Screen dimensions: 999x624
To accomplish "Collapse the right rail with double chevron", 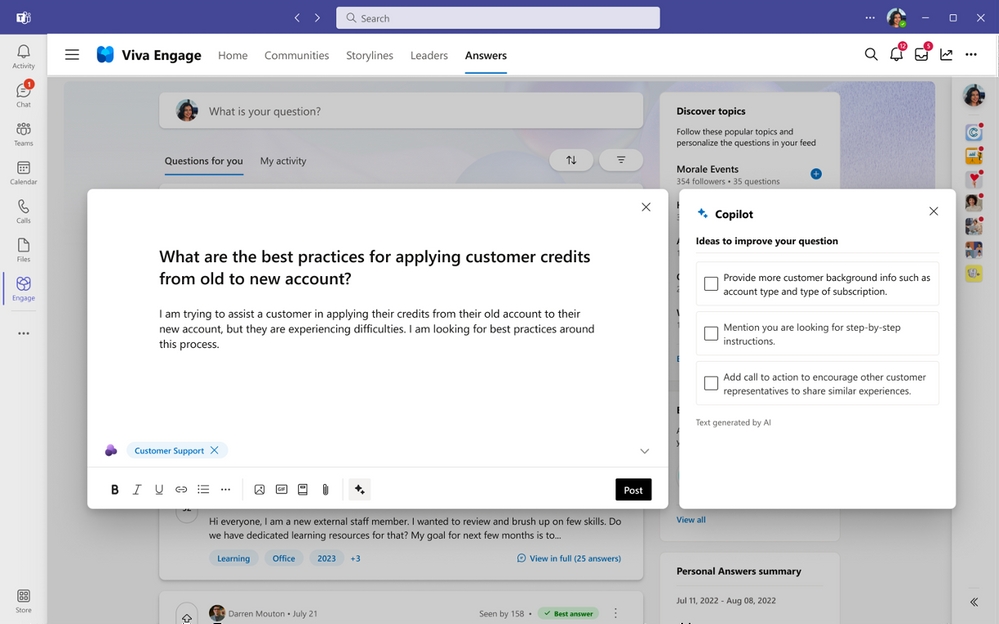I will (x=974, y=602).
